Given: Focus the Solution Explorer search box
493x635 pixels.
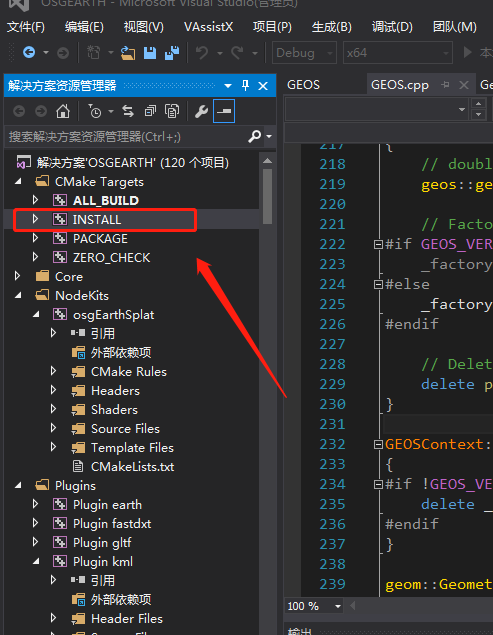Looking at the screenshot, I should coord(126,136).
